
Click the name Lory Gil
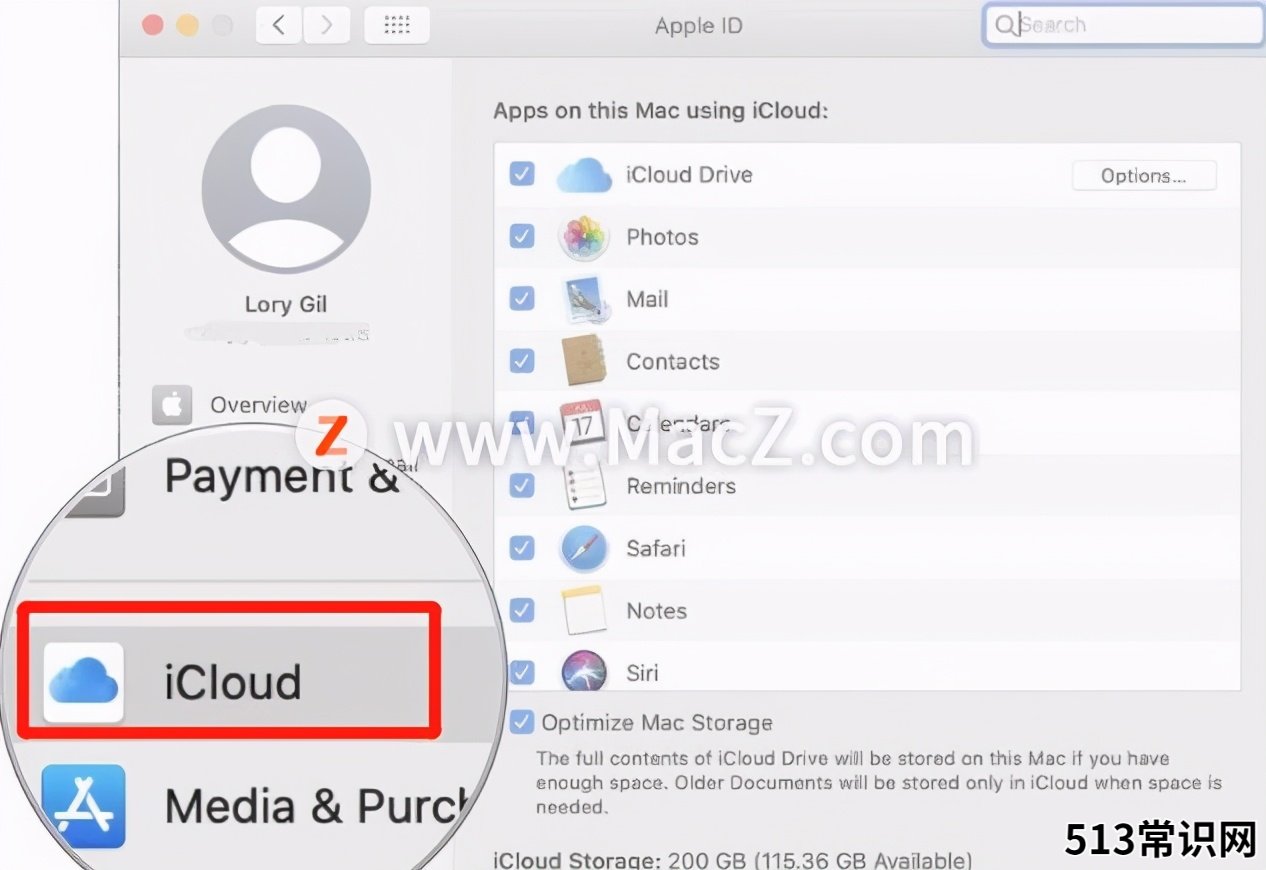coord(286,304)
